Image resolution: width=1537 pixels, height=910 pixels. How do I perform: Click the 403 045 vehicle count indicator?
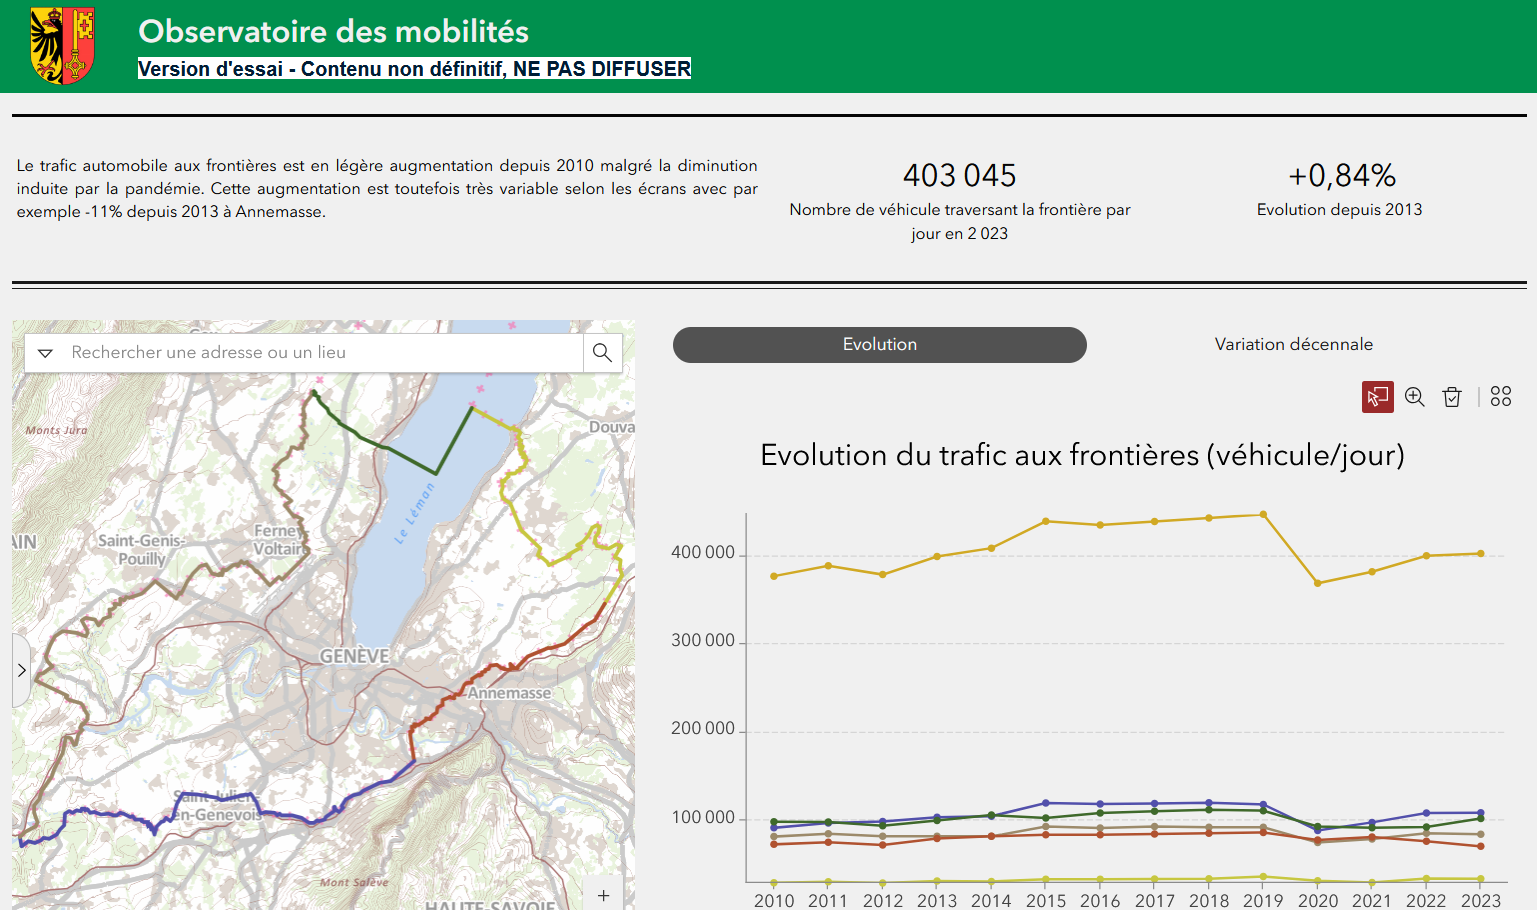point(959,176)
